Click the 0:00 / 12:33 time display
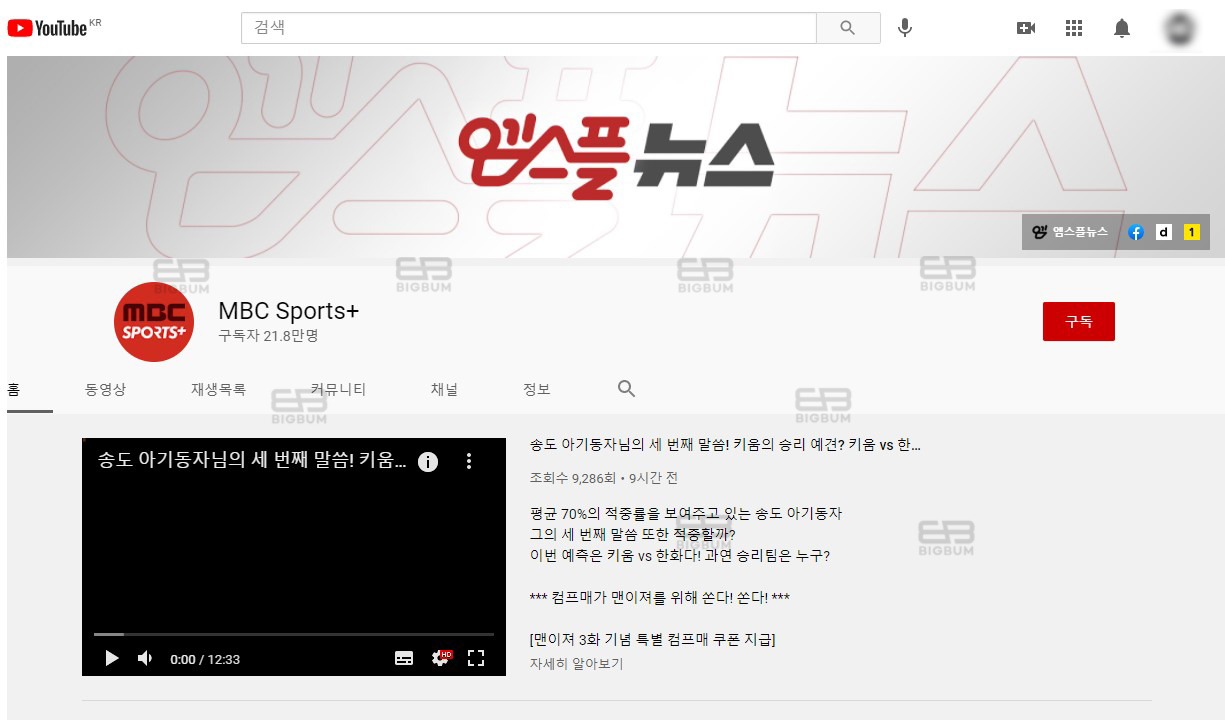 pos(205,659)
